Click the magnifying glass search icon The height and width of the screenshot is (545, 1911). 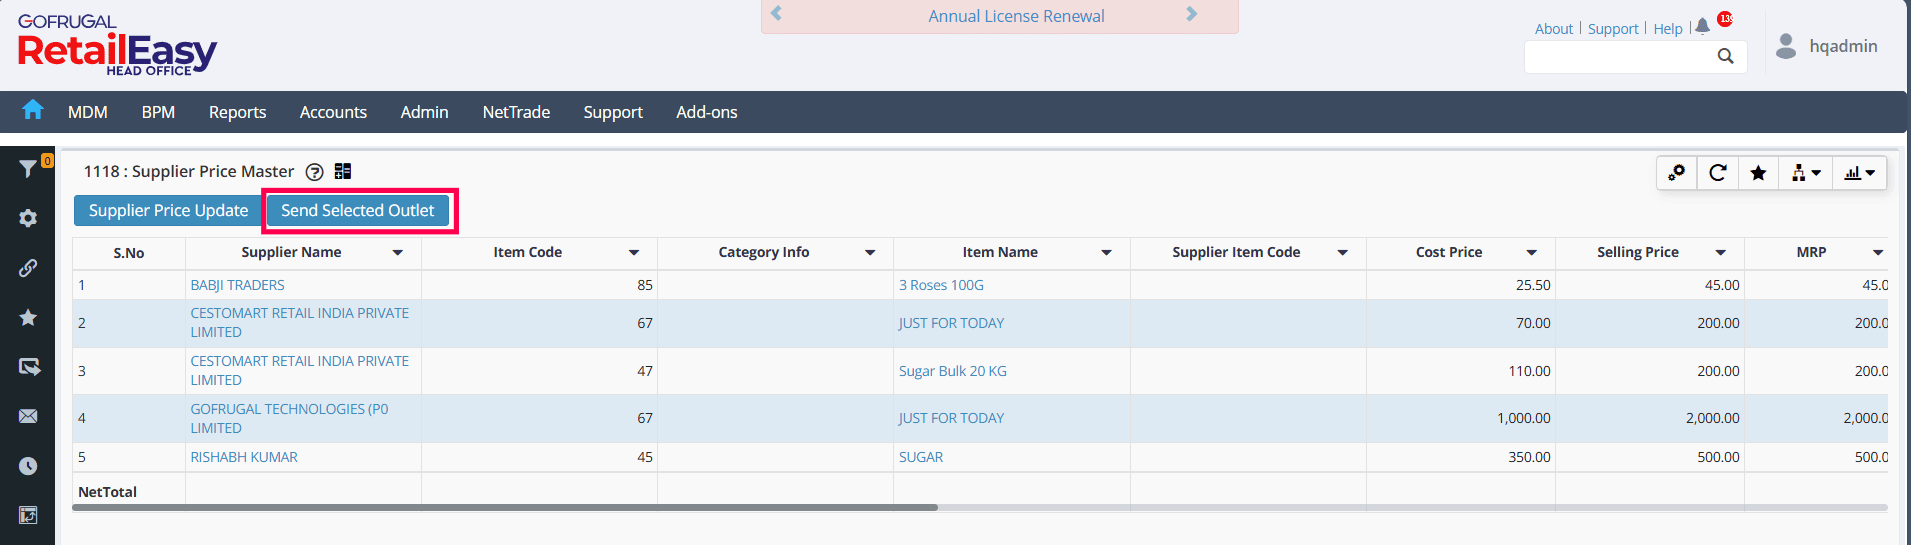tap(1725, 57)
